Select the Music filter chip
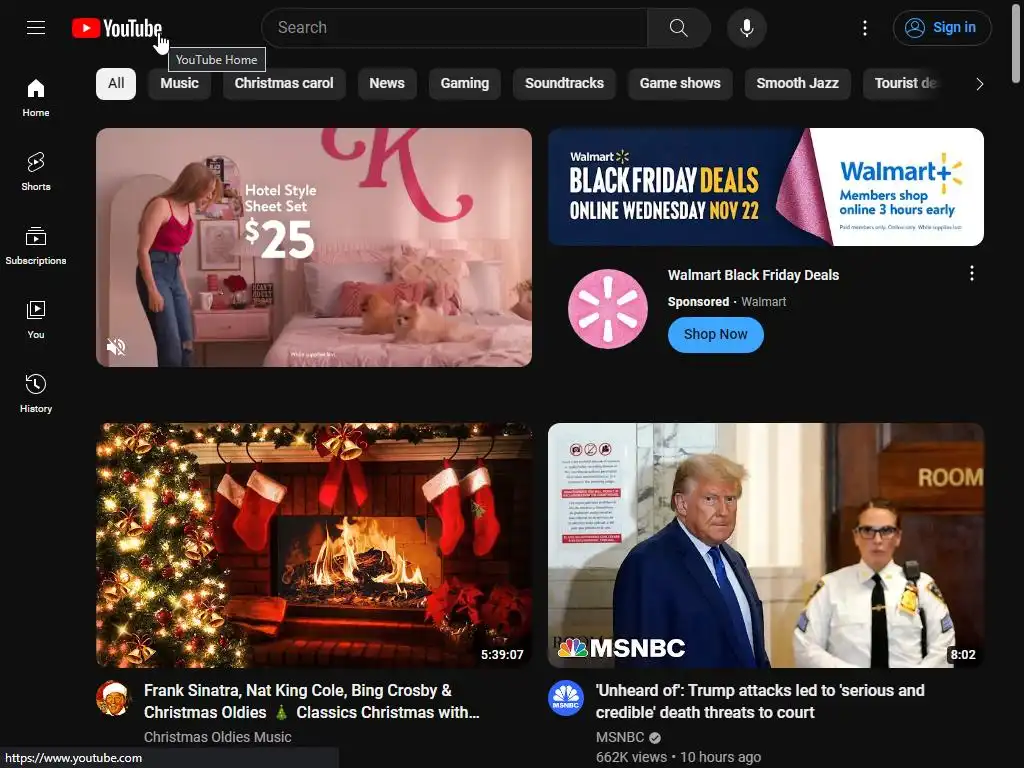The image size is (1024, 768). click(x=180, y=84)
